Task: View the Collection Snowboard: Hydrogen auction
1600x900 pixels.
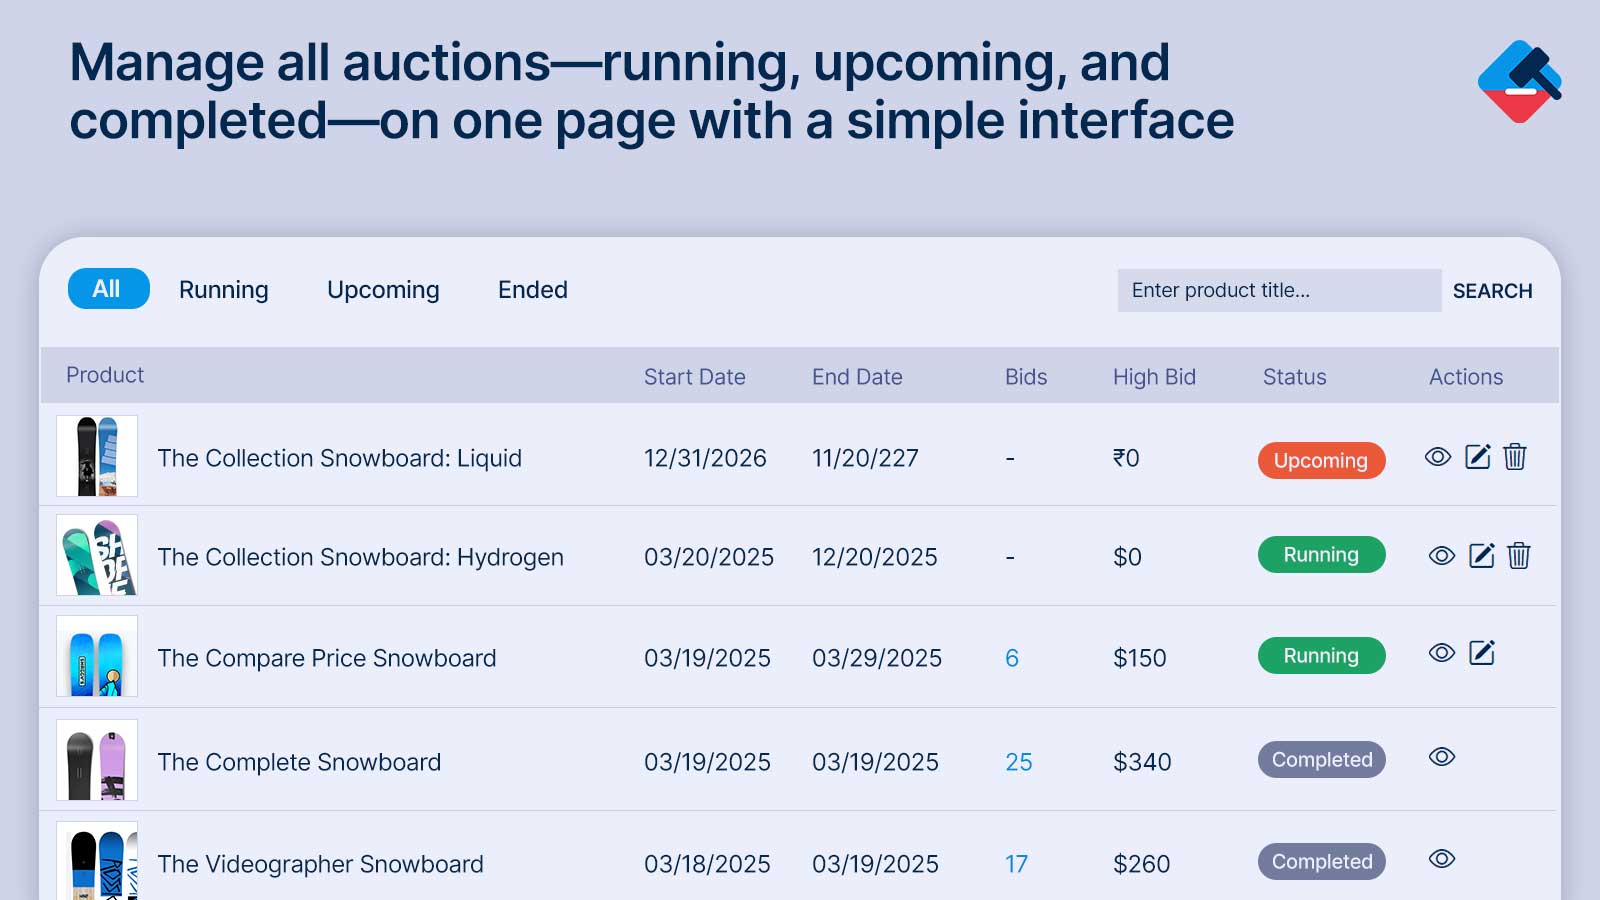Action: tap(1442, 555)
